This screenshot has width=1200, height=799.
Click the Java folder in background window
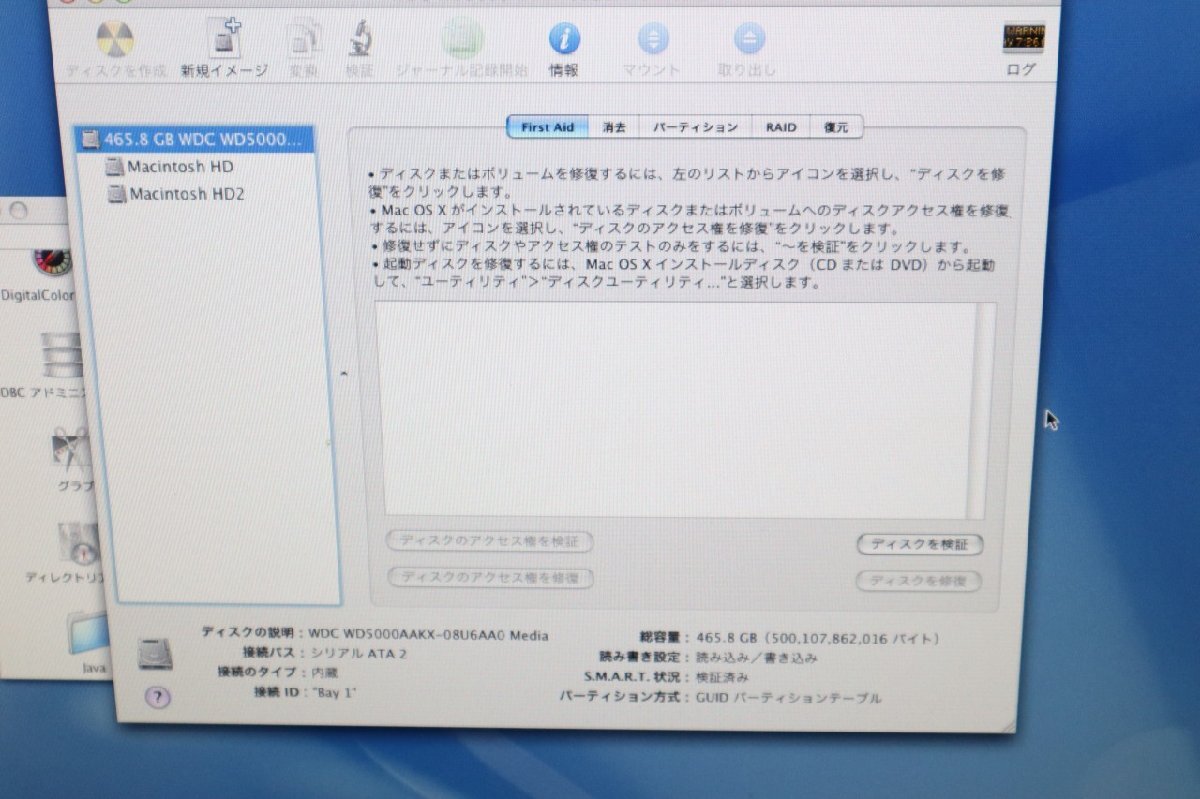[x=90, y=634]
